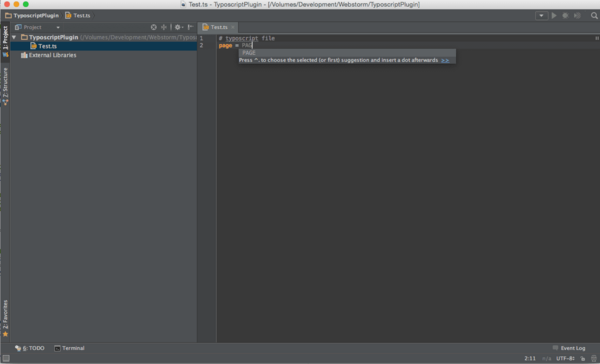Click the 'page' keyword on line 2
This screenshot has height=364, width=600.
coord(225,46)
